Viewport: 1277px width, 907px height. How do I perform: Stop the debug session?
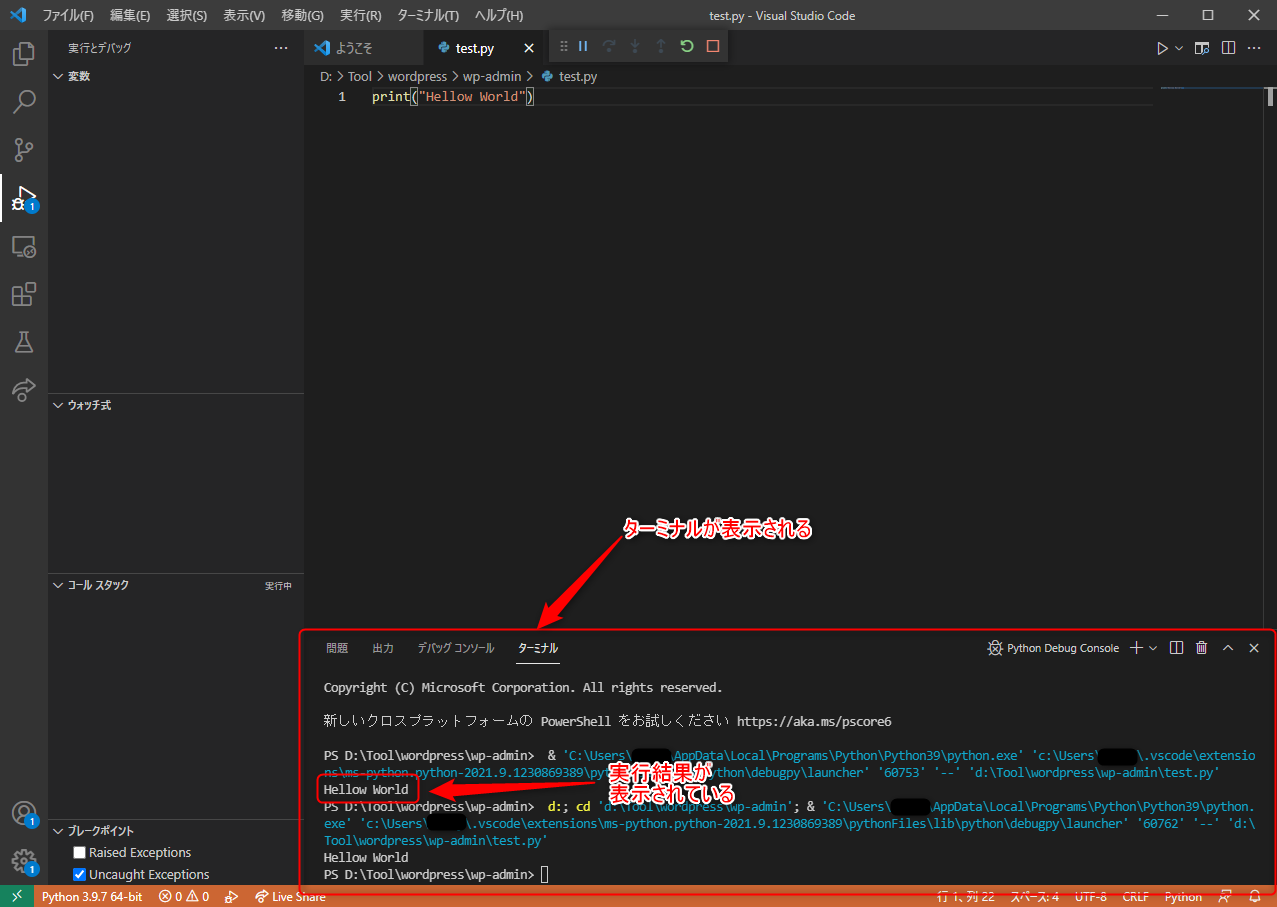(x=713, y=46)
